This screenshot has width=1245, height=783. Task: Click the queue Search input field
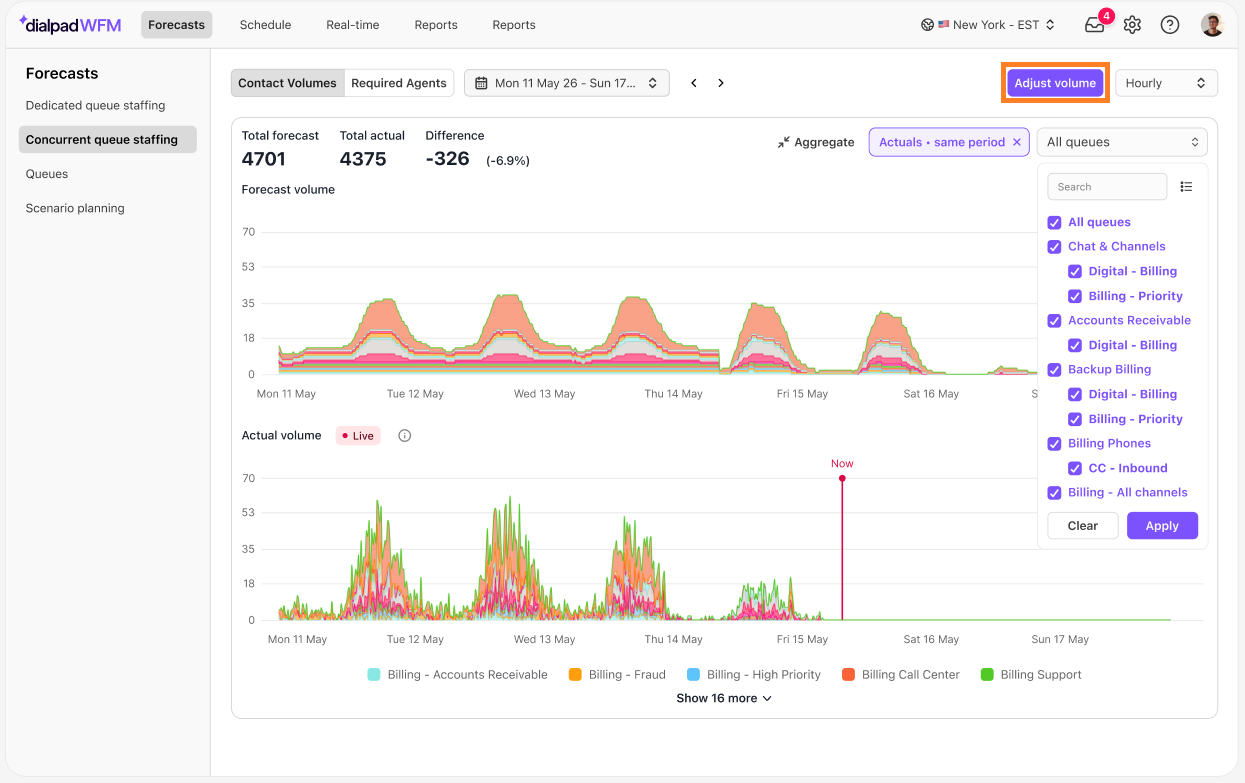coord(1107,187)
